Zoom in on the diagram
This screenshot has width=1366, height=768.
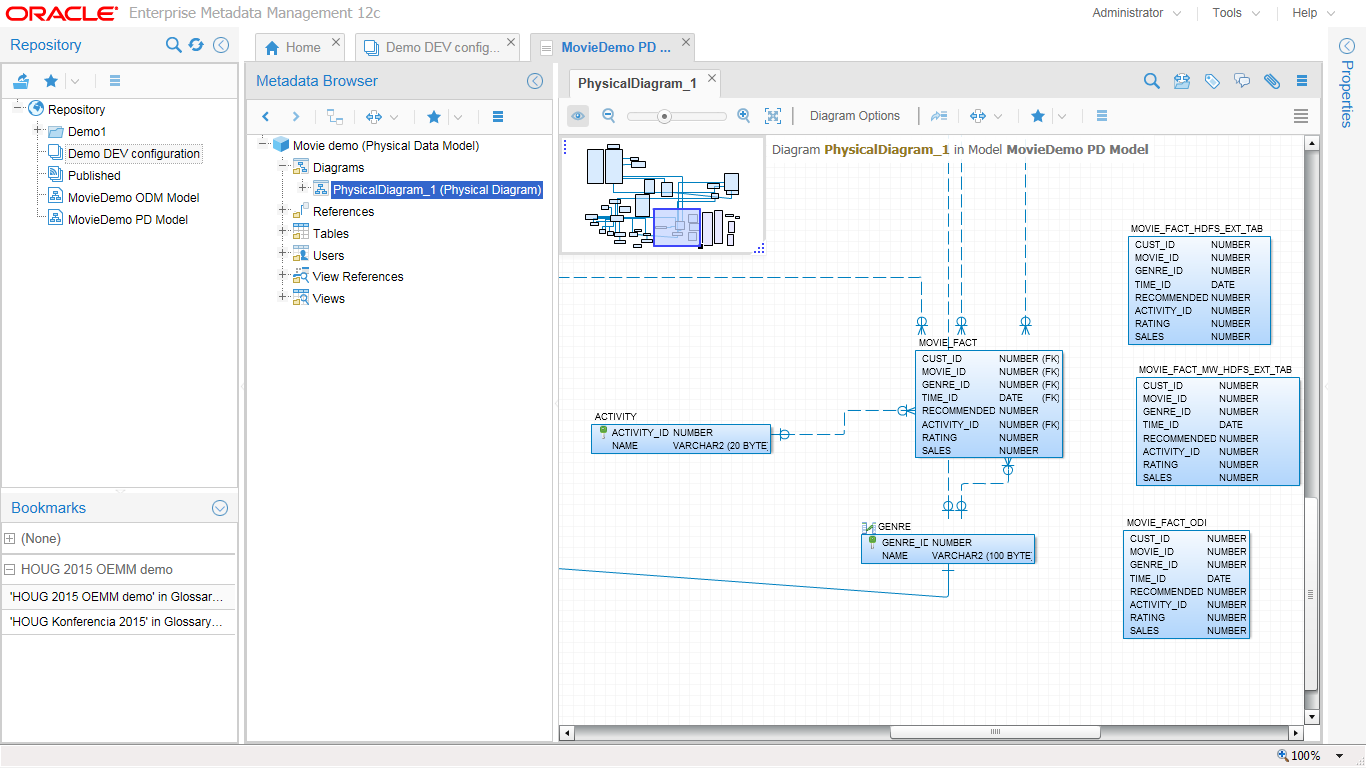[x=743, y=116]
